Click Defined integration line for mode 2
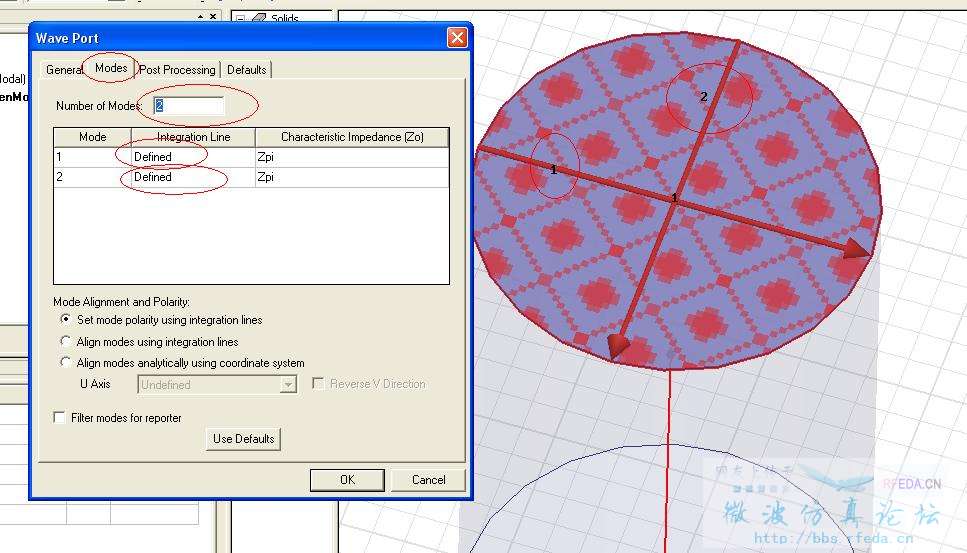This screenshot has width=967, height=553. (x=193, y=177)
